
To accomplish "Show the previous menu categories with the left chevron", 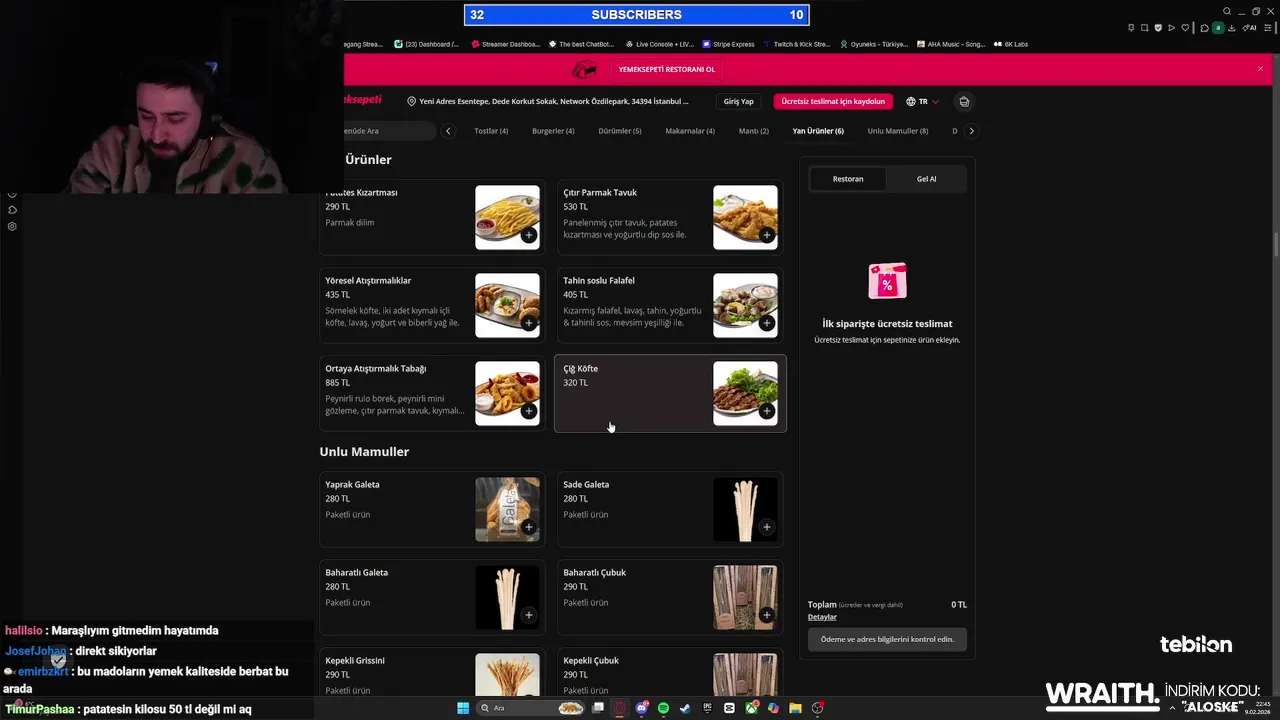I will point(448,131).
